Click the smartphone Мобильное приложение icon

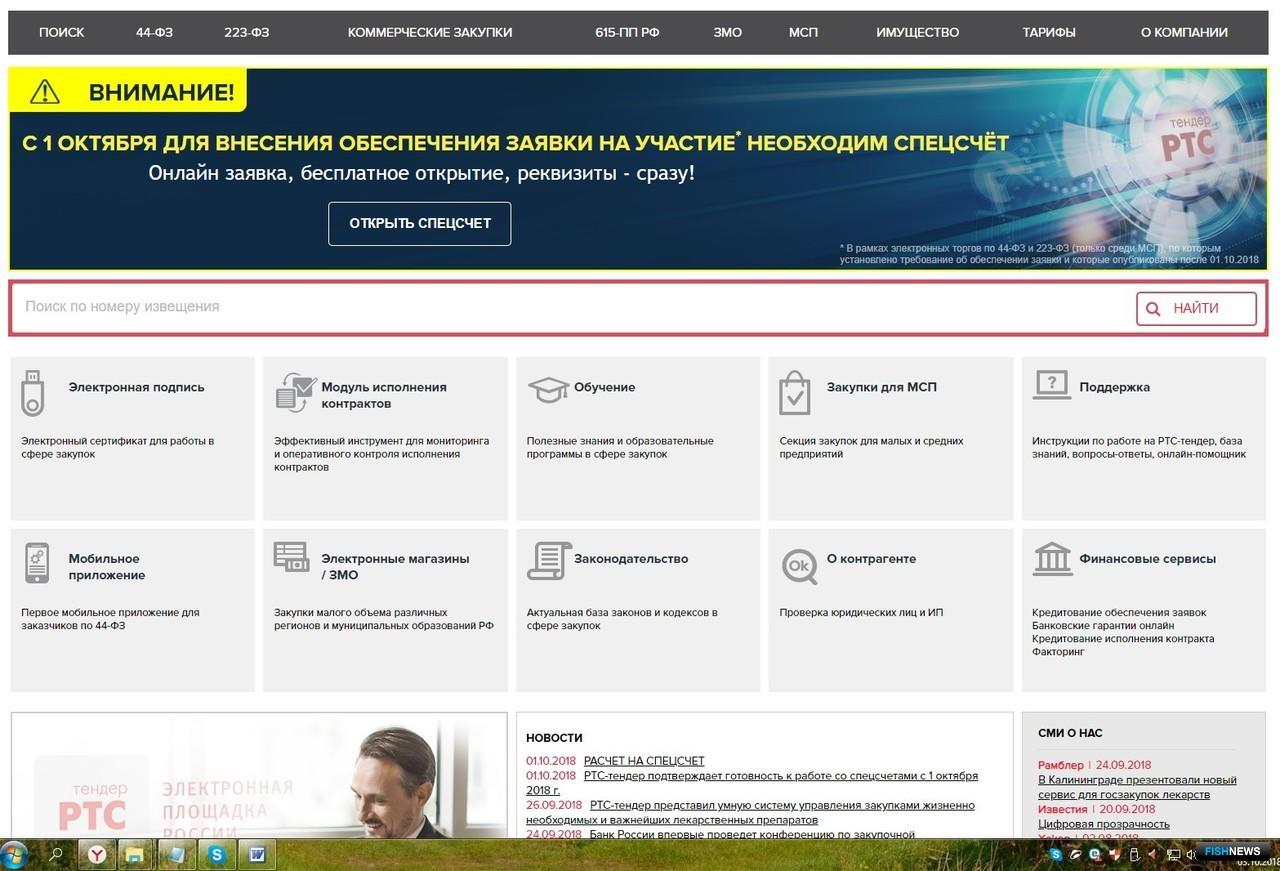pyautogui.click(x=37, y=563)
